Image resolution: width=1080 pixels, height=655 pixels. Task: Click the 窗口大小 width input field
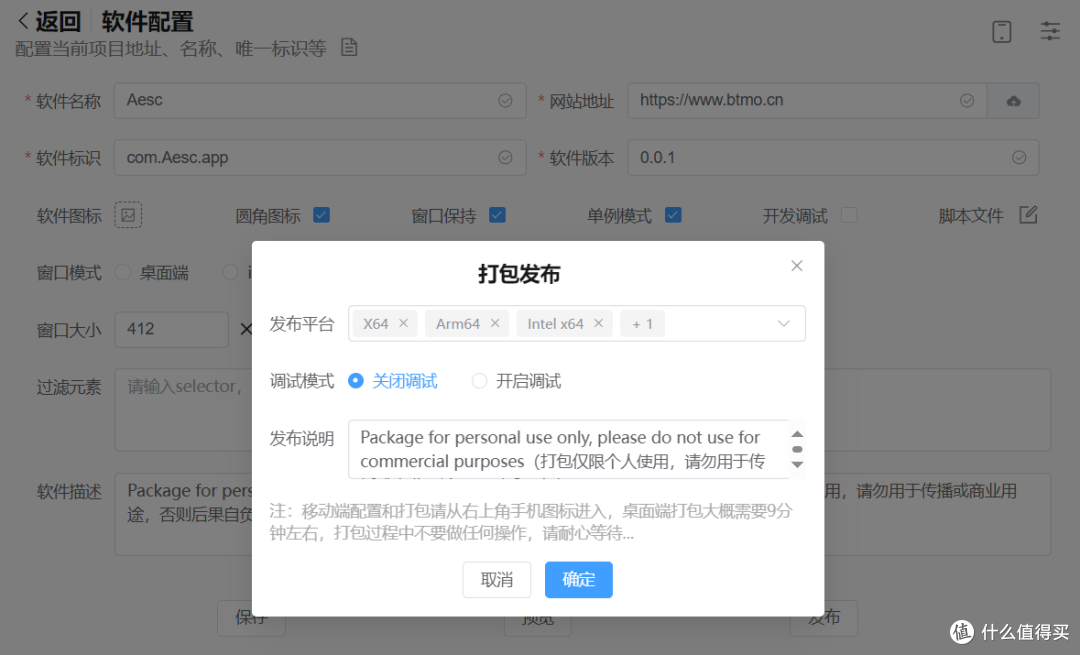pyautogui.click(x=171, y=329)
